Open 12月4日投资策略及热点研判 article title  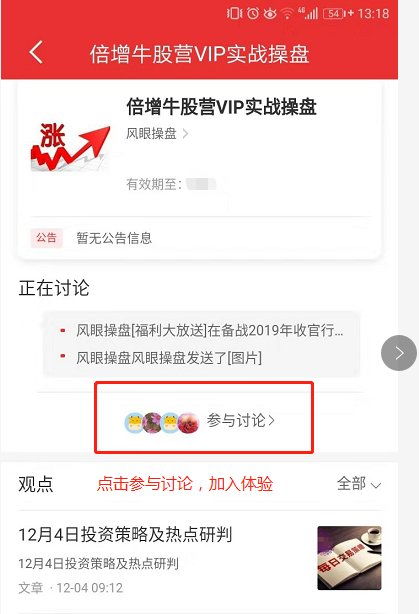tap(125, 534)
